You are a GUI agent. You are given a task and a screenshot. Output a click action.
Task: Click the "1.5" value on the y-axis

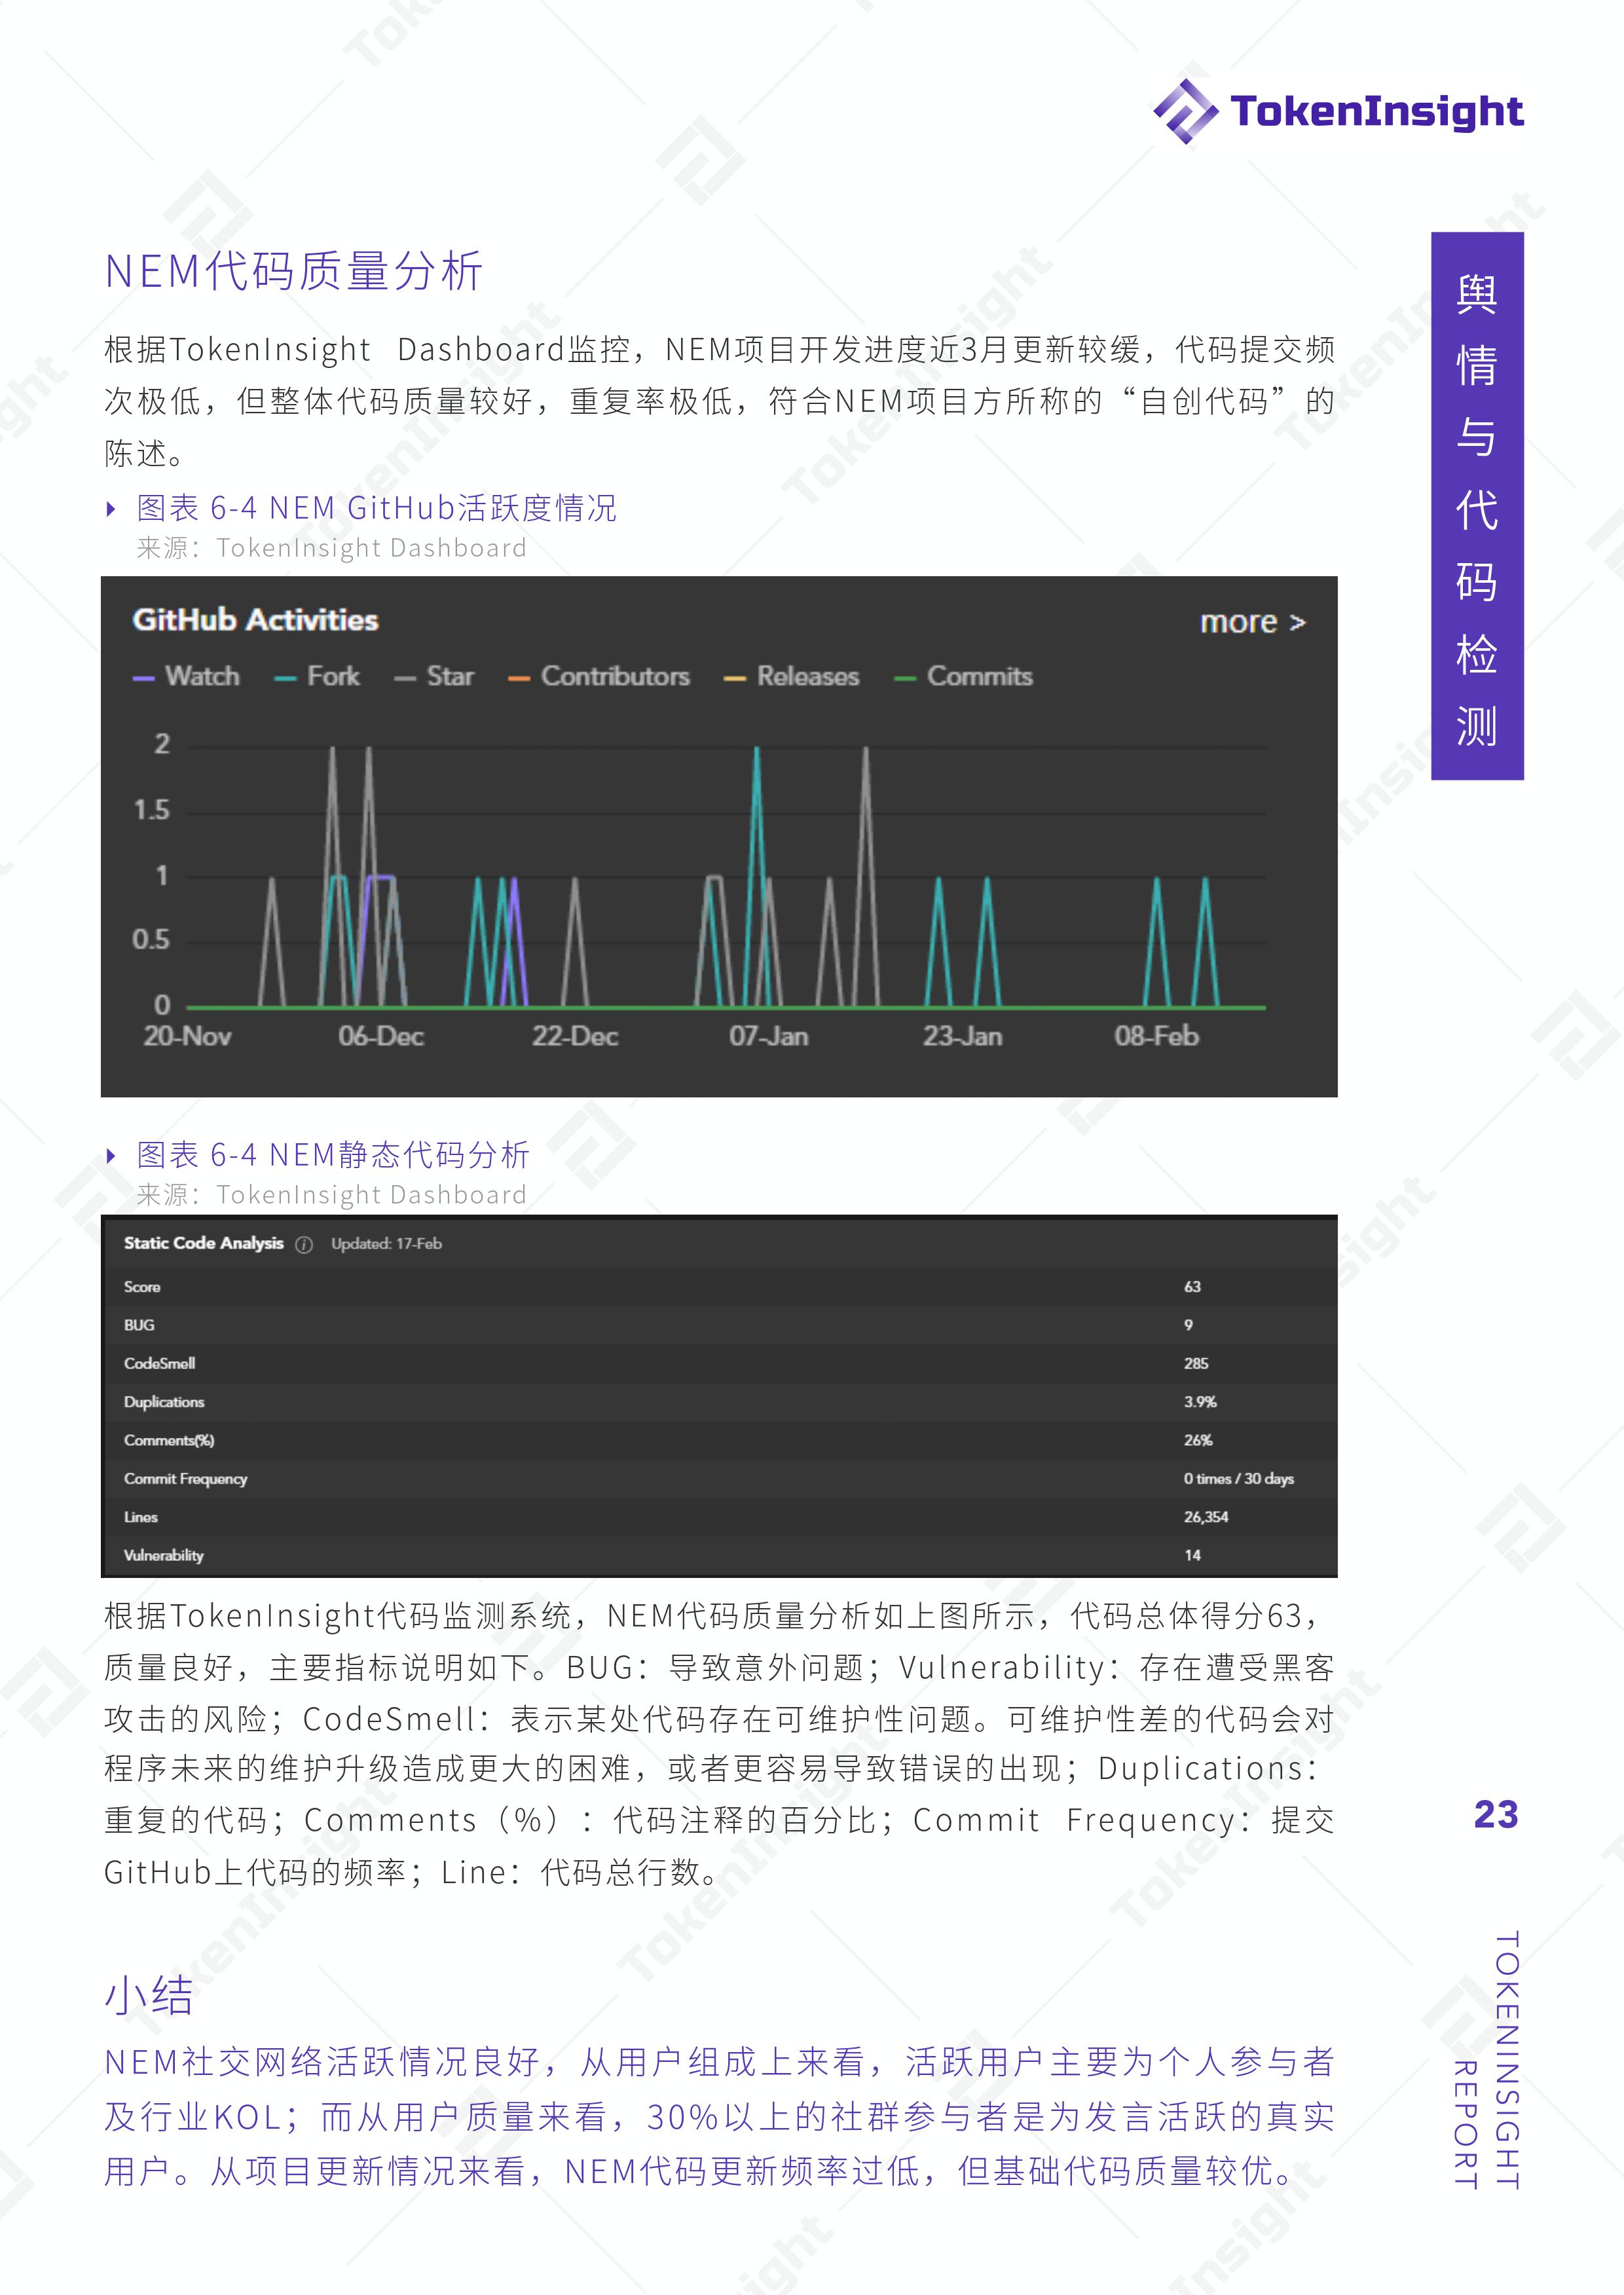pos(152,810)
